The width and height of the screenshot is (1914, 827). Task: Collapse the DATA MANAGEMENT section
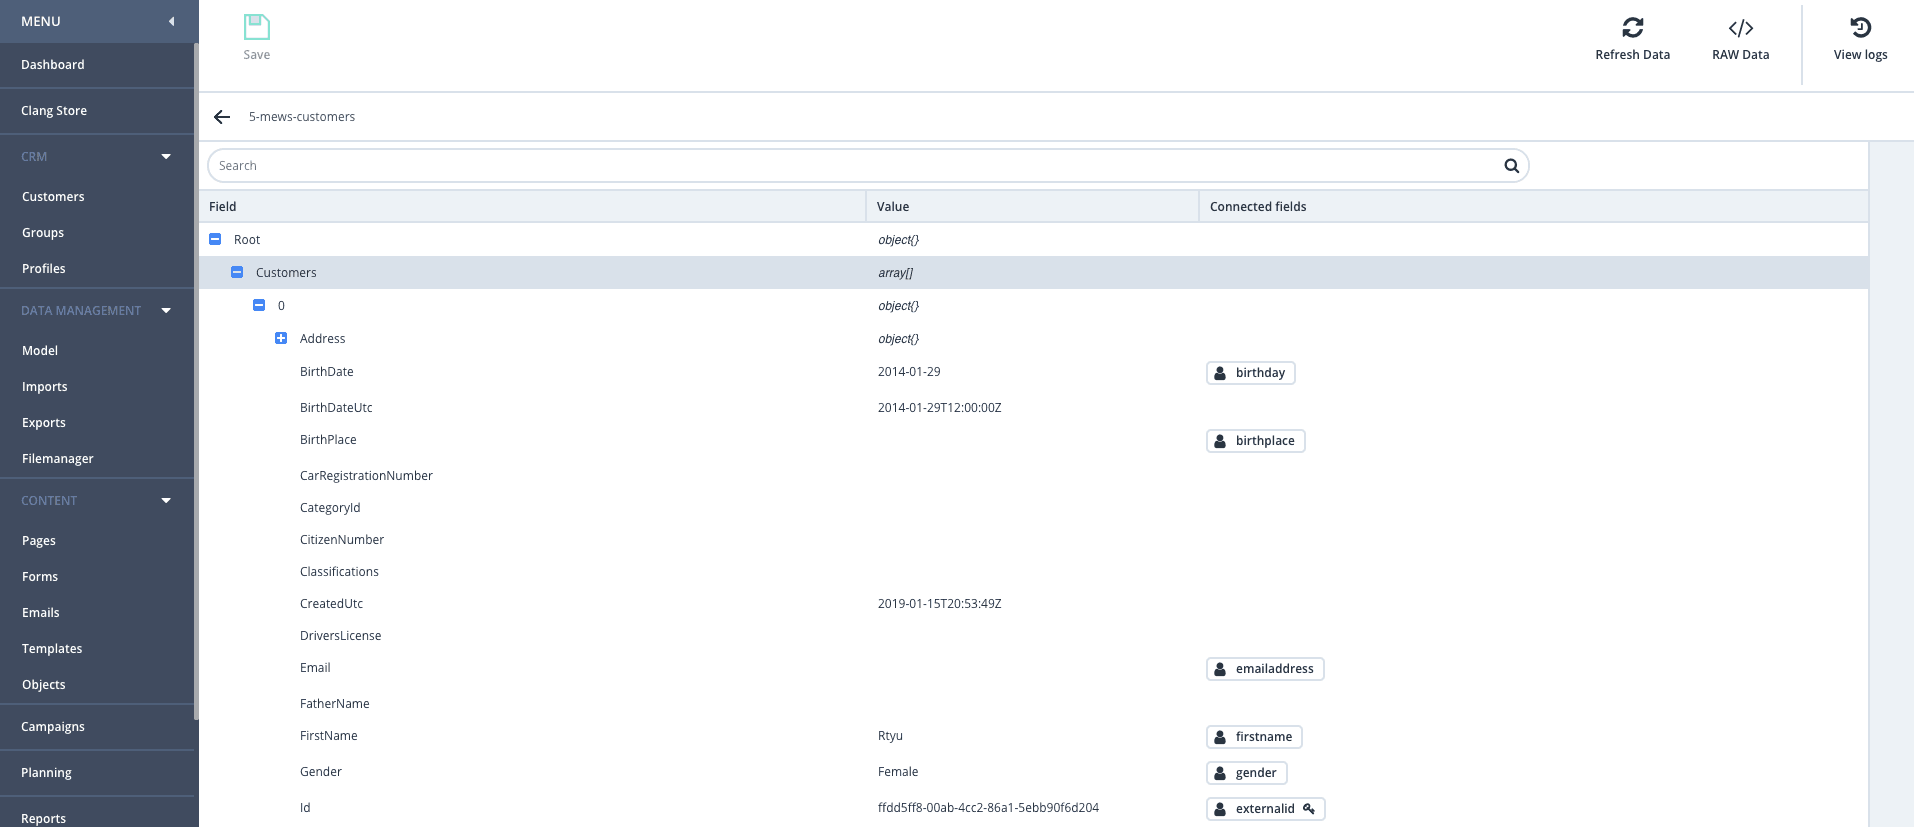[x=166, y=311]
